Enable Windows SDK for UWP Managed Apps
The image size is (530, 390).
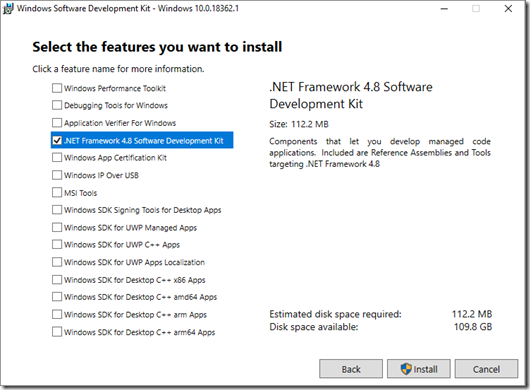point(57,227)
